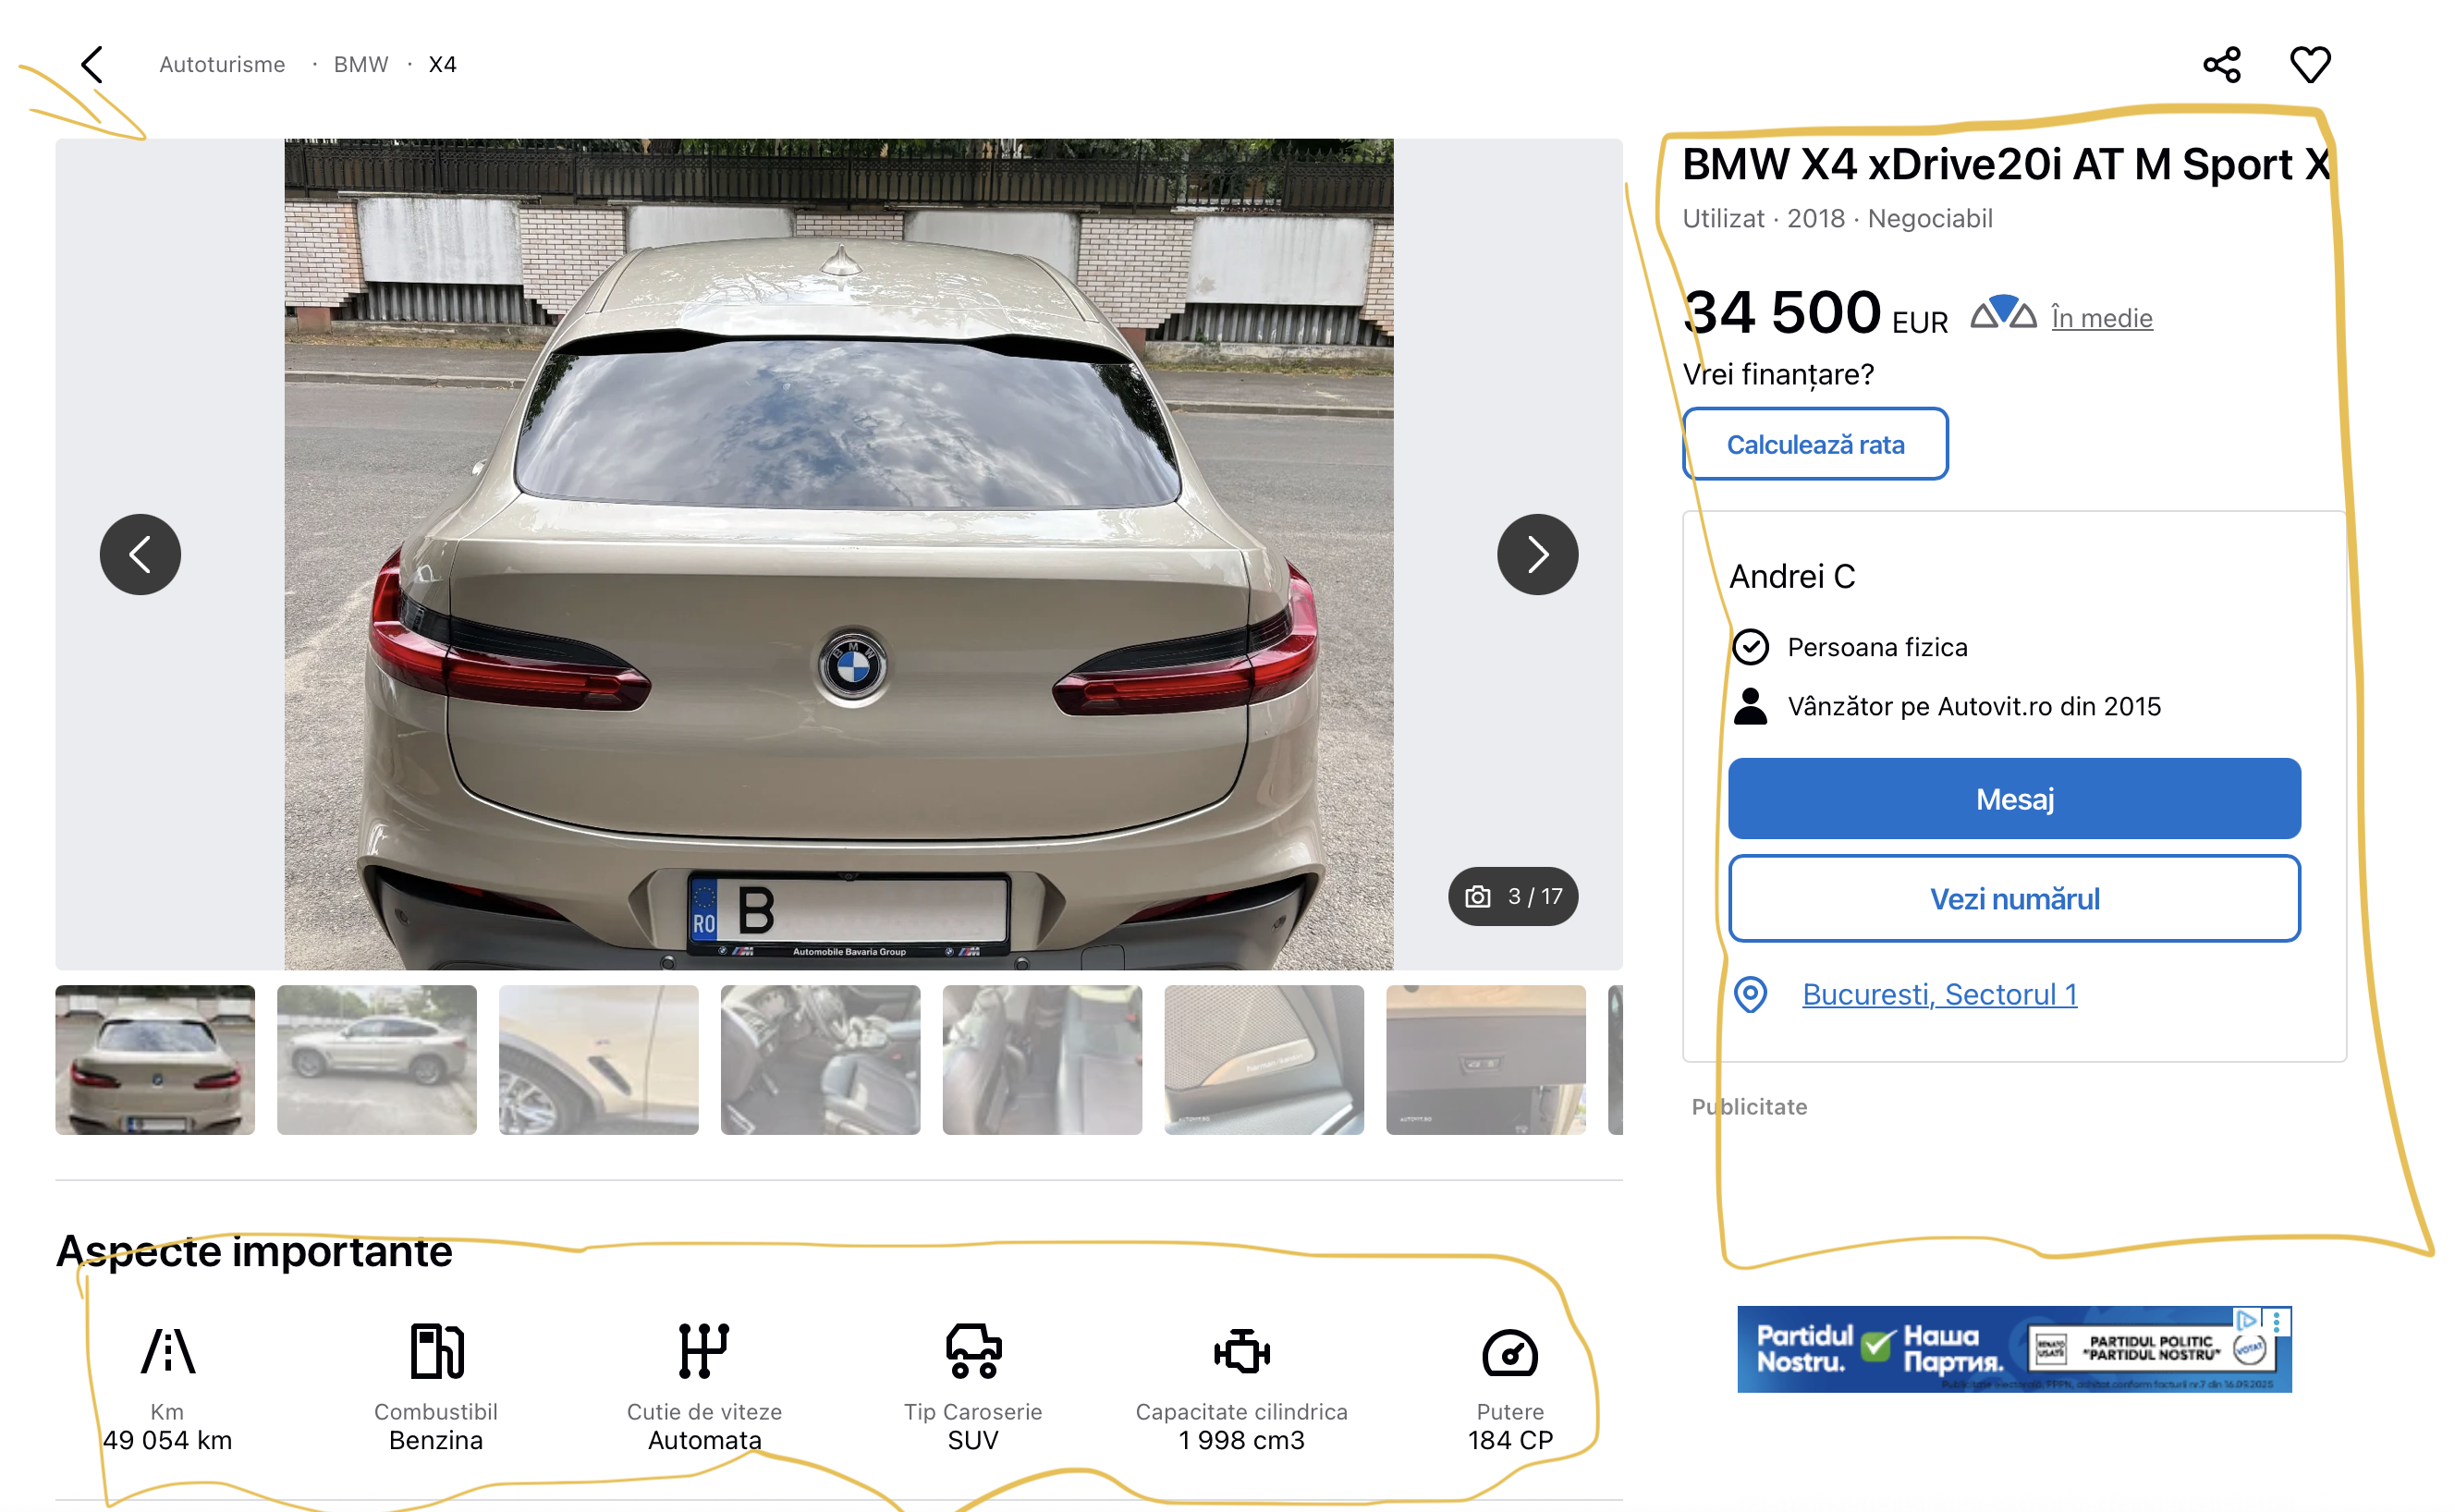2455x1512 pixels.
Task: Click the Km road icon
Action: click(167, 1351)
